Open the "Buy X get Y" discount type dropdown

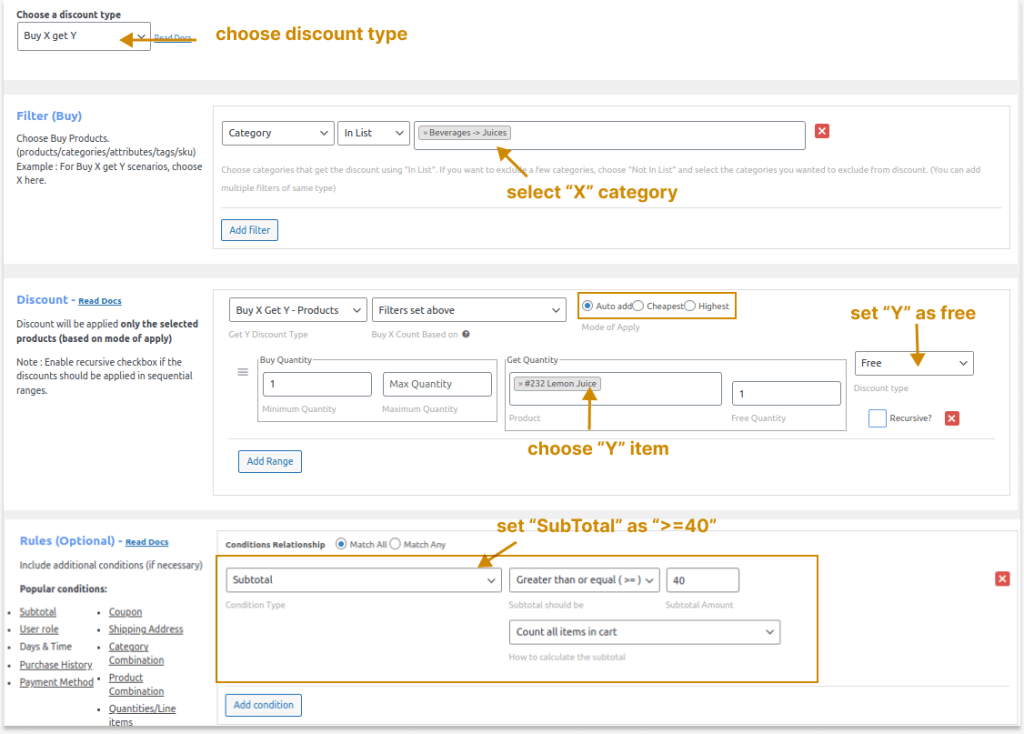(83, 36)
